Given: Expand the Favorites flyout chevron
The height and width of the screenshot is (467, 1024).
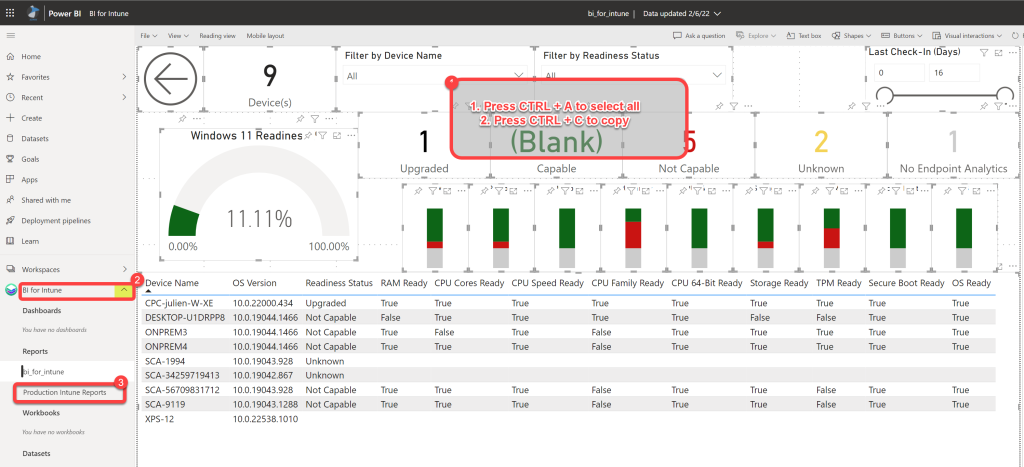Looking at the screenshot, I should pyautogui.click(x=123, y=77).
